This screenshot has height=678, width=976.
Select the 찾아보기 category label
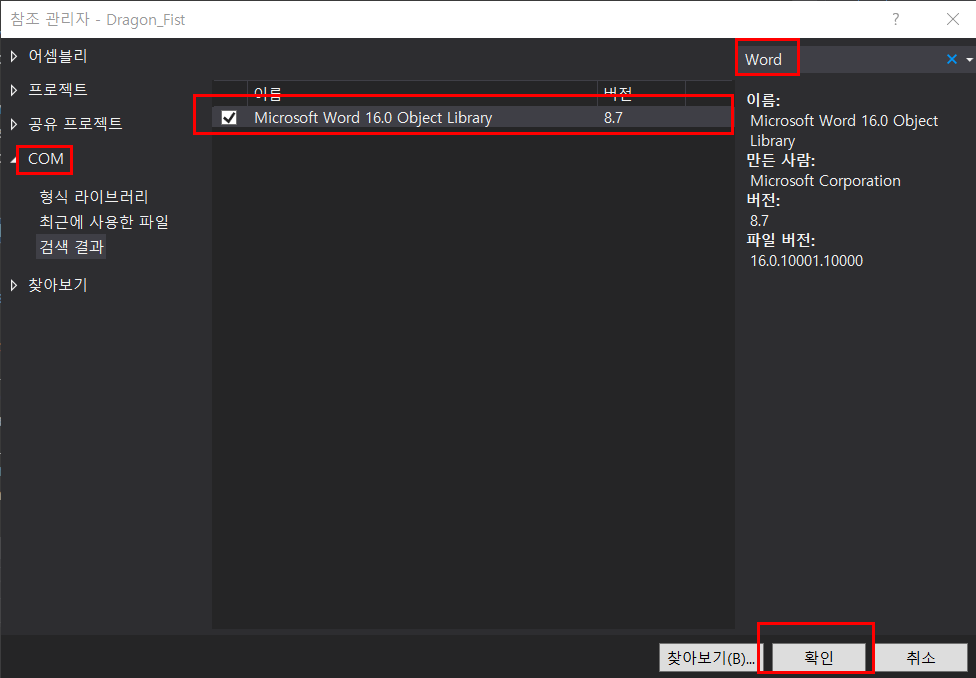[58, 285]
